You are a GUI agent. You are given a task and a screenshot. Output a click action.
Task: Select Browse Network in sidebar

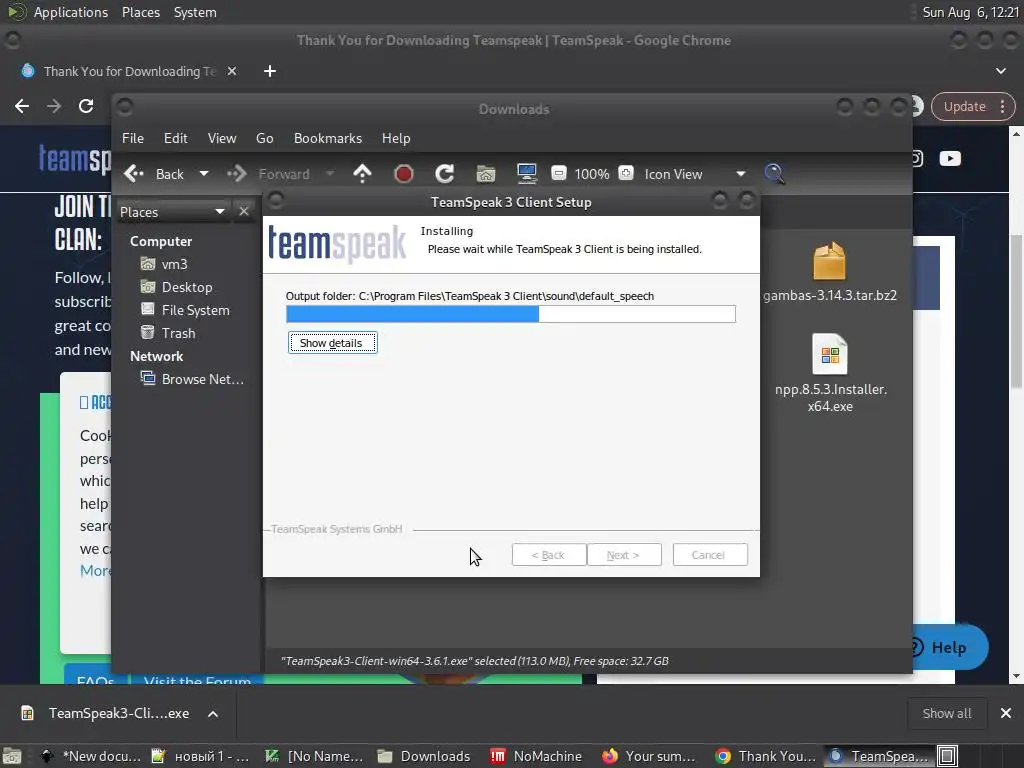click(x=192, y=379)
